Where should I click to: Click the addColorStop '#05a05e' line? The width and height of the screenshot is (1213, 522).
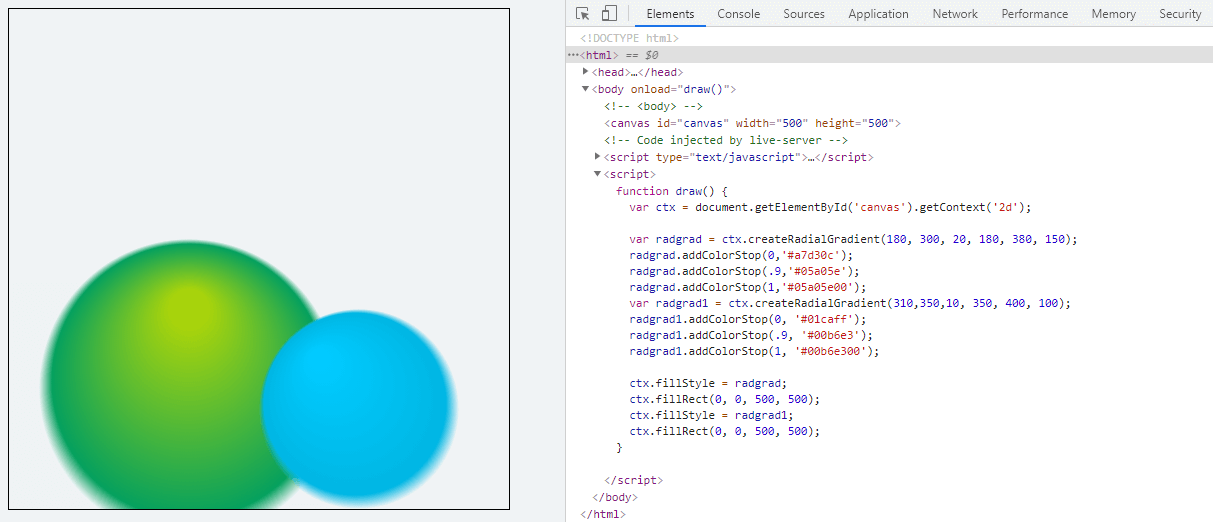tap(745, 271)
